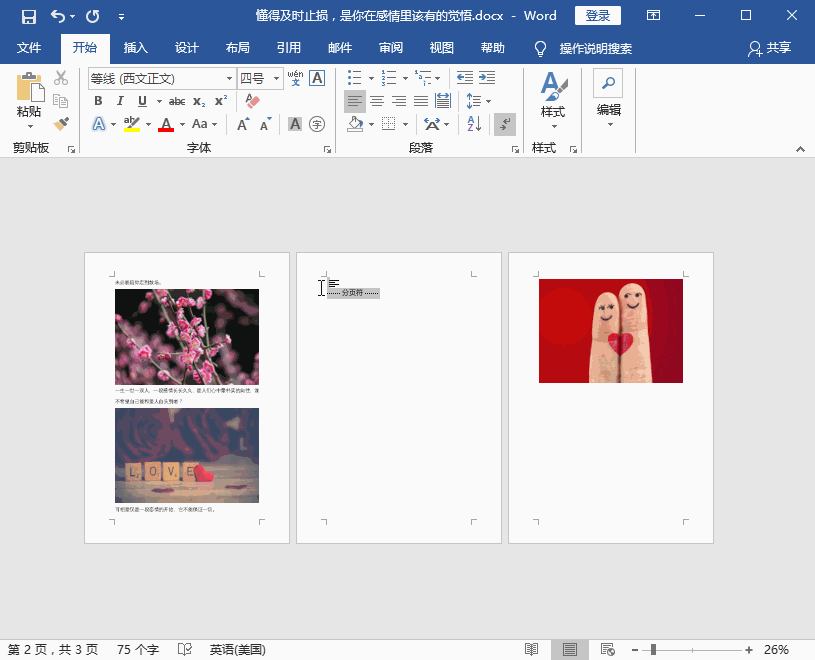Decrease paragraph indent
815x660 pixels.
465,78
